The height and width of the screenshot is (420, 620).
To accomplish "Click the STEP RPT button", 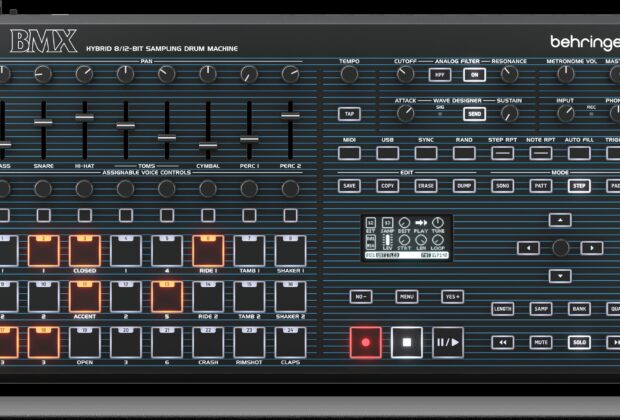I will click(503, 153).
